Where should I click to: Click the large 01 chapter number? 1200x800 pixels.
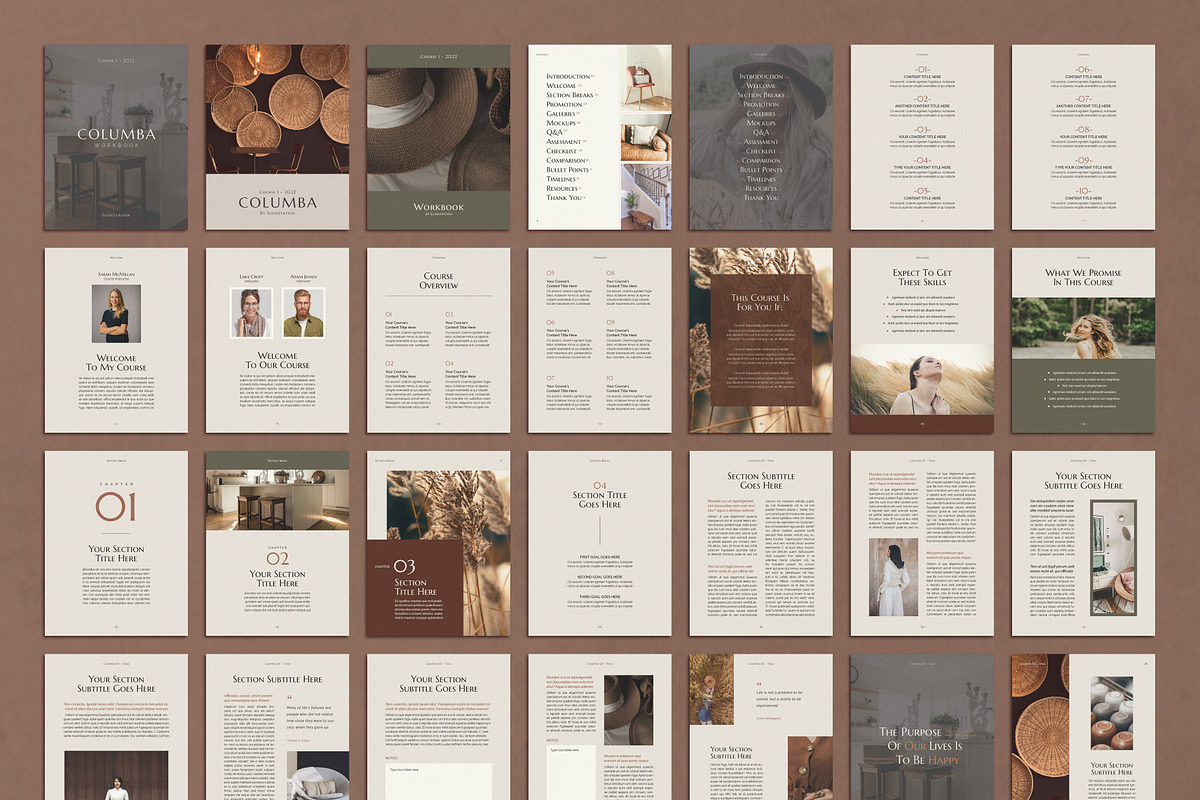(116, 508)
